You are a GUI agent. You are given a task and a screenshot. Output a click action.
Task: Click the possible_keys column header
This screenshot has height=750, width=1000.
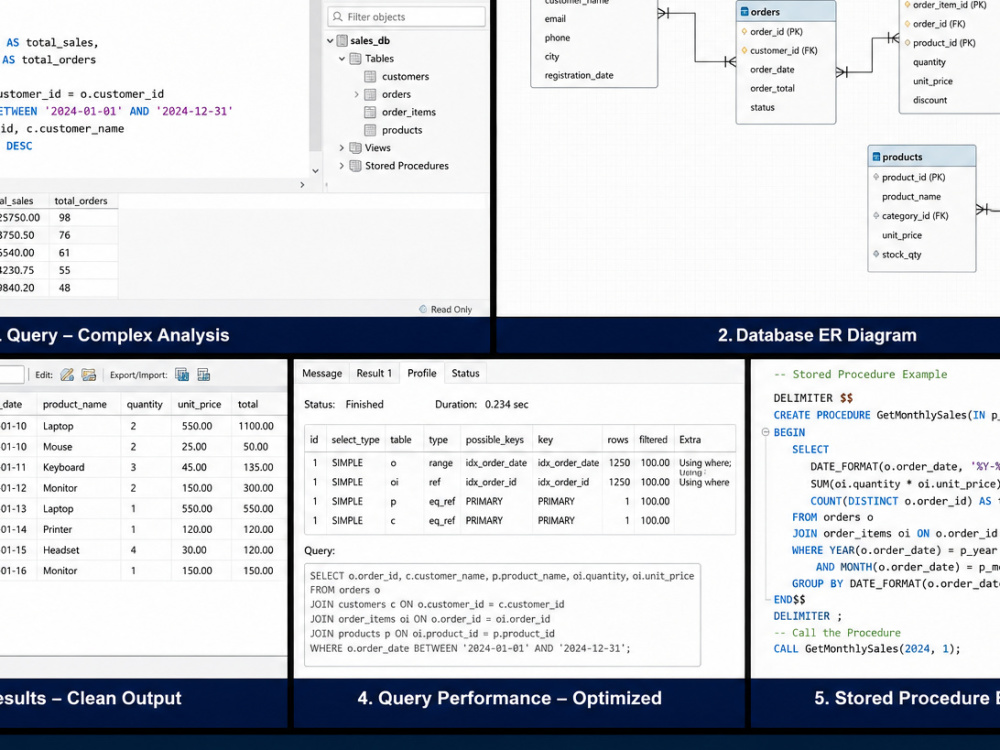click(x=495, y=439)
